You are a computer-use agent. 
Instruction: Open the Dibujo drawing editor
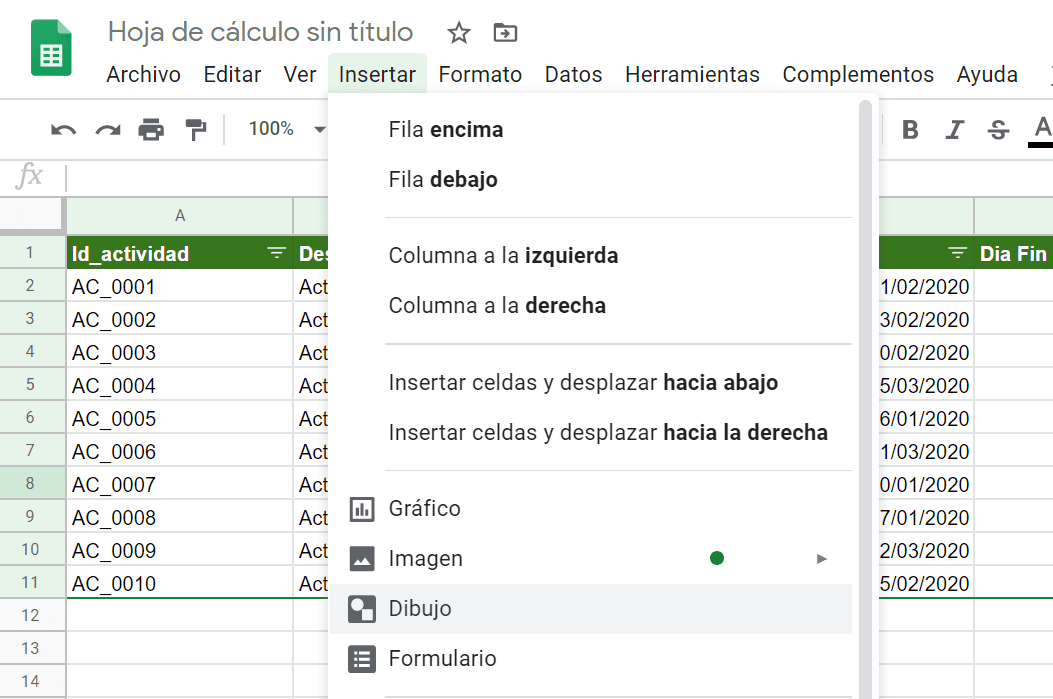(x=422, y=608)
